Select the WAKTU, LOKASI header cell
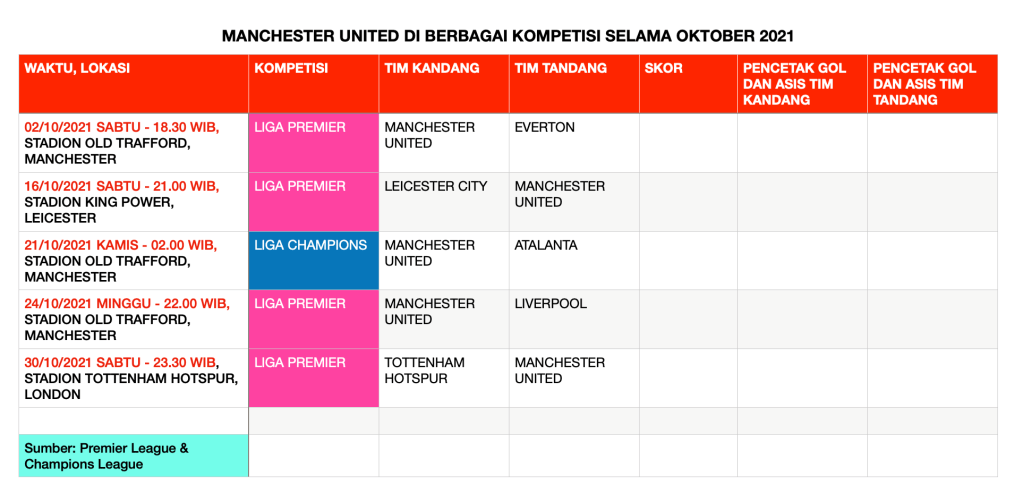1023x492 pixels. pyautogui.click(x=133, y=84)
